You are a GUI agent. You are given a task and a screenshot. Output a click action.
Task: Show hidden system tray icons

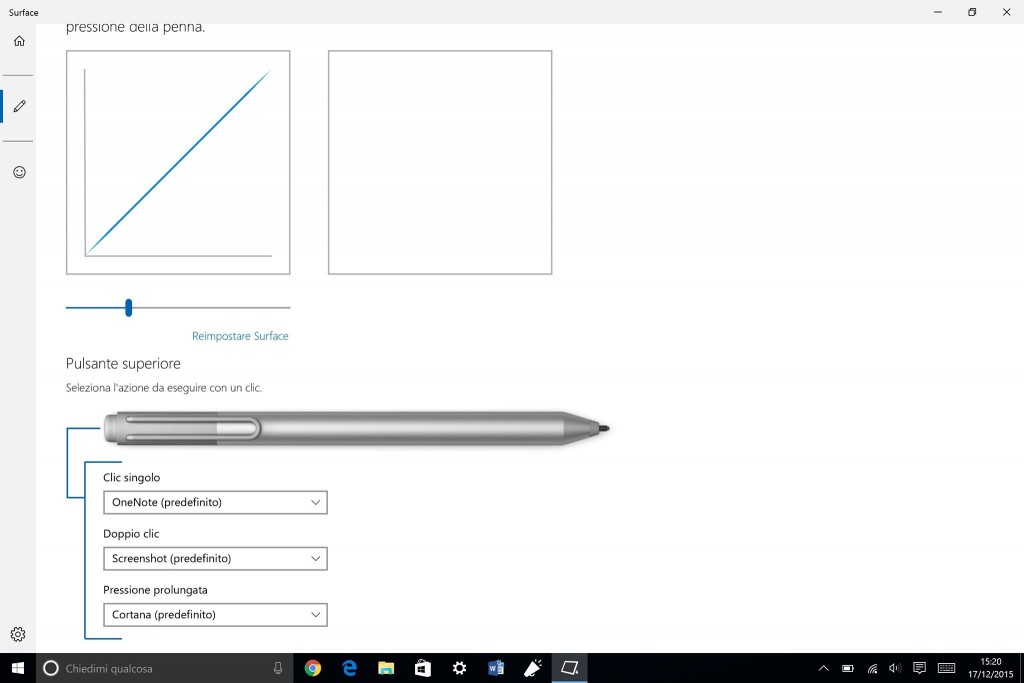pos(824,668)
